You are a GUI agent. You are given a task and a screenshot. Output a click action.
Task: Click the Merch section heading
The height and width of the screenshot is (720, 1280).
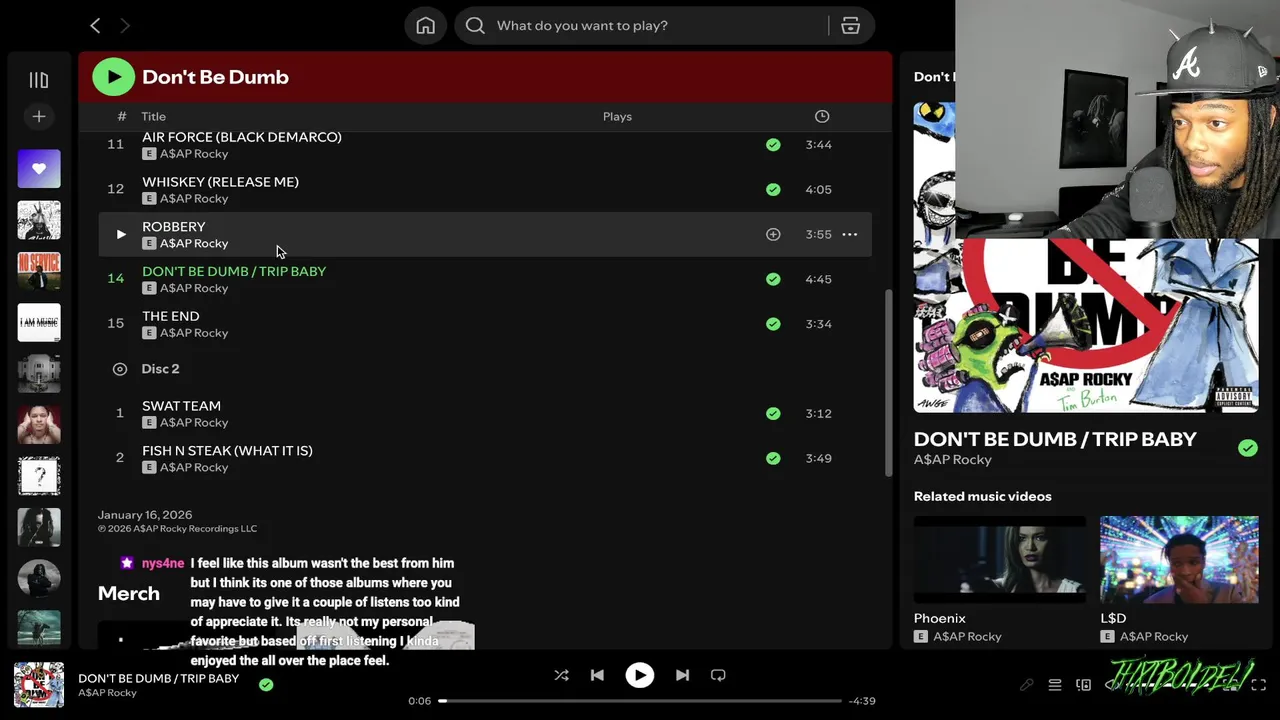click(129, 594)
